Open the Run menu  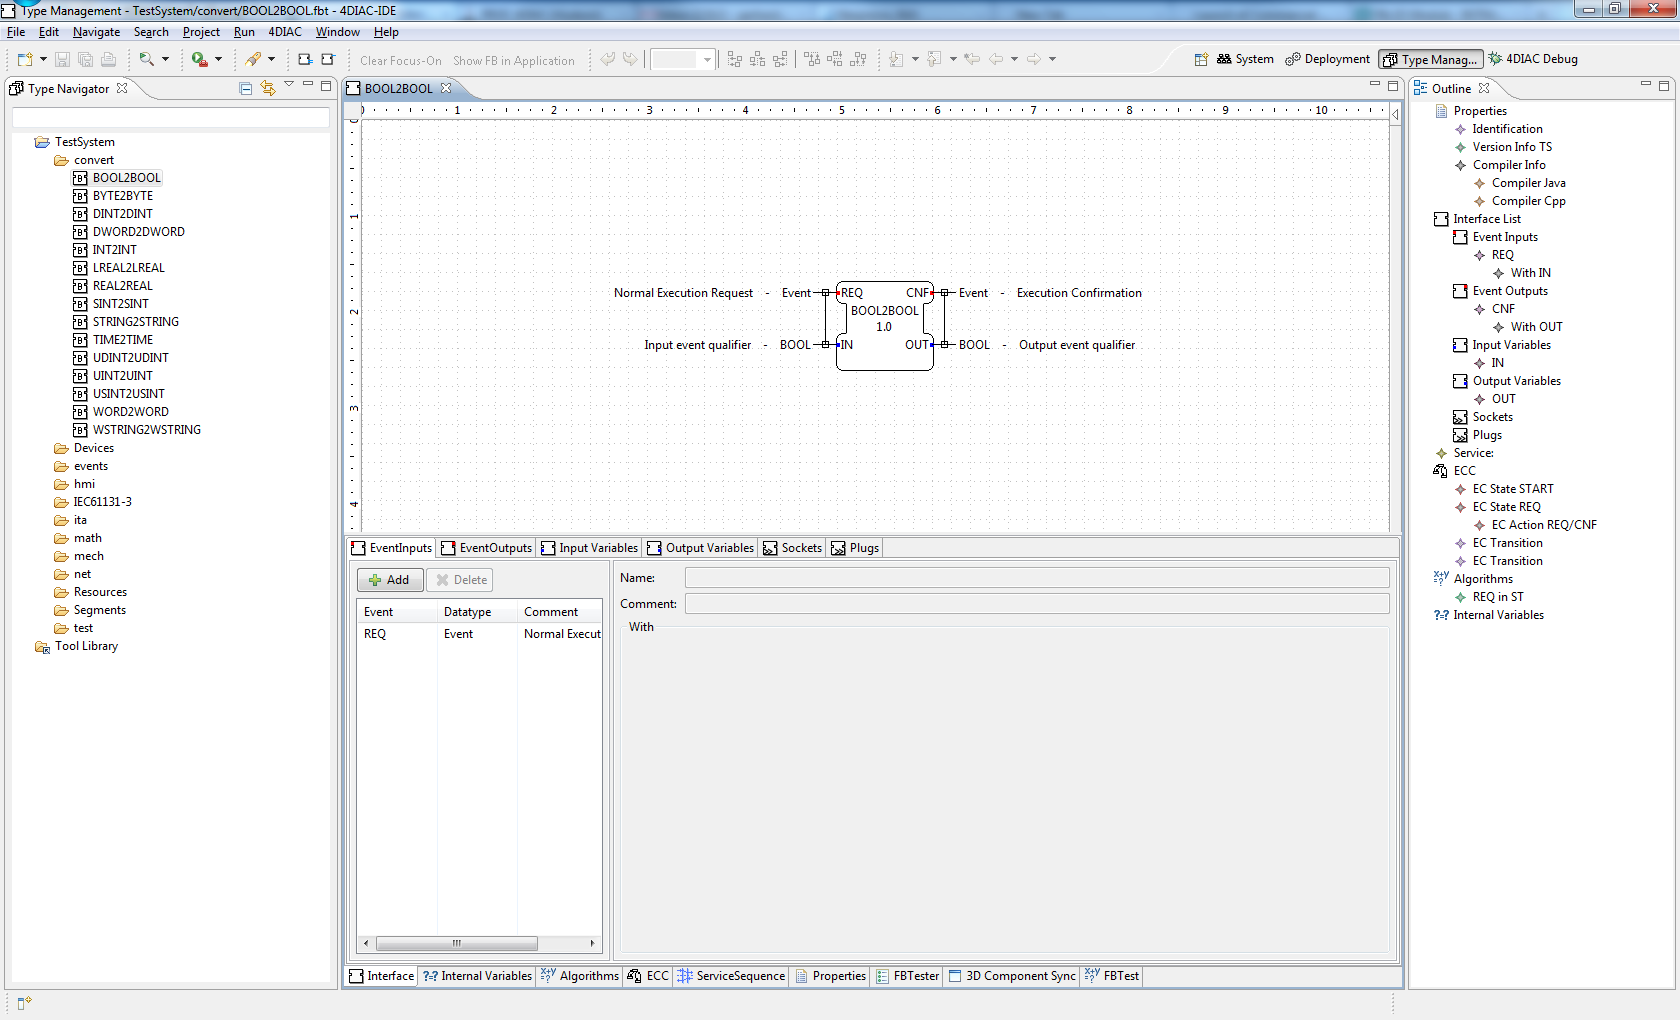244,32
